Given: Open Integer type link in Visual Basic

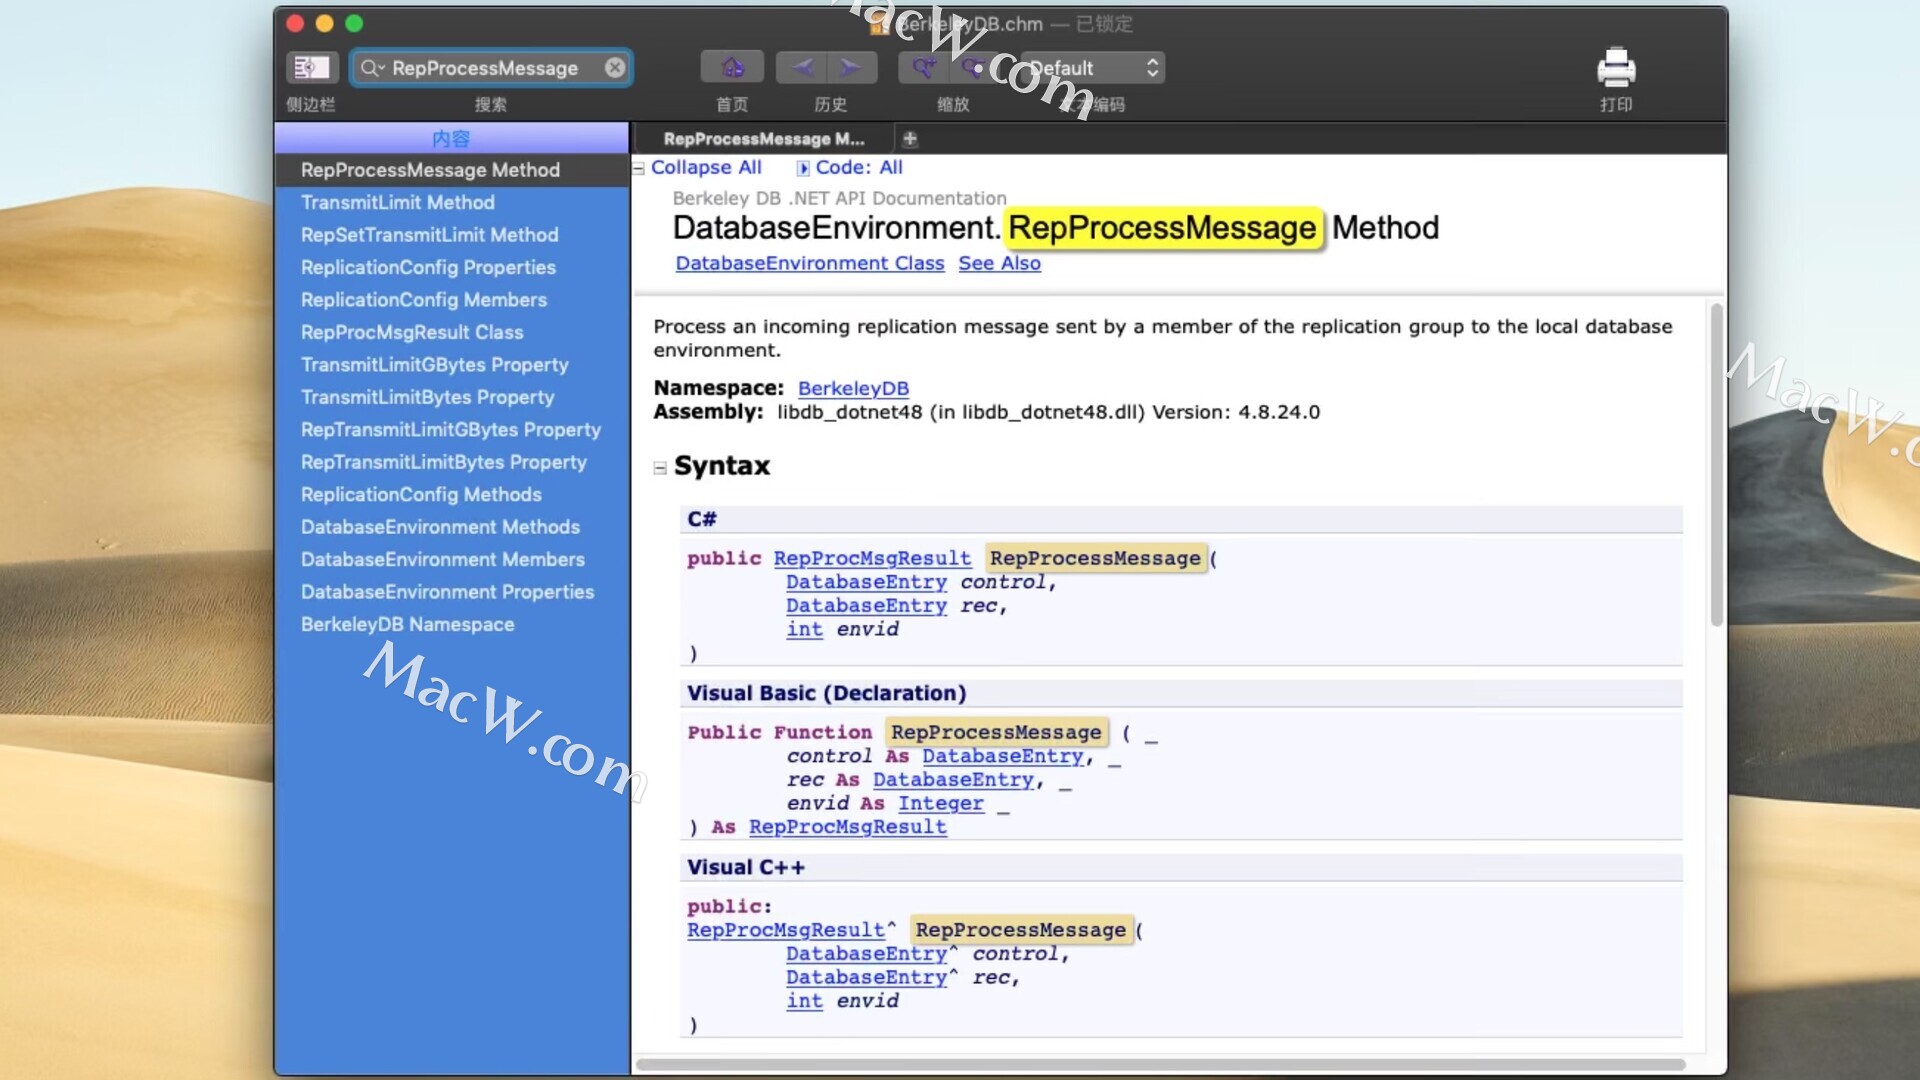Looking at the screenshot, I should click(941, 804).
